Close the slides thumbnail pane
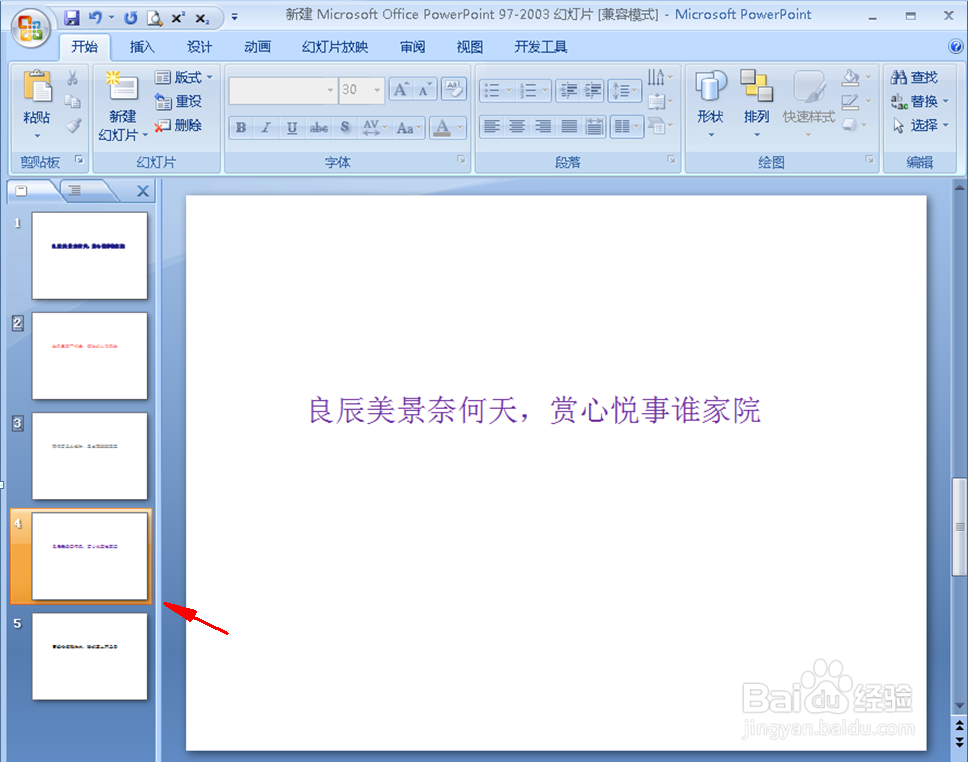Screen dimensions: 968x762 pos(143,191)
